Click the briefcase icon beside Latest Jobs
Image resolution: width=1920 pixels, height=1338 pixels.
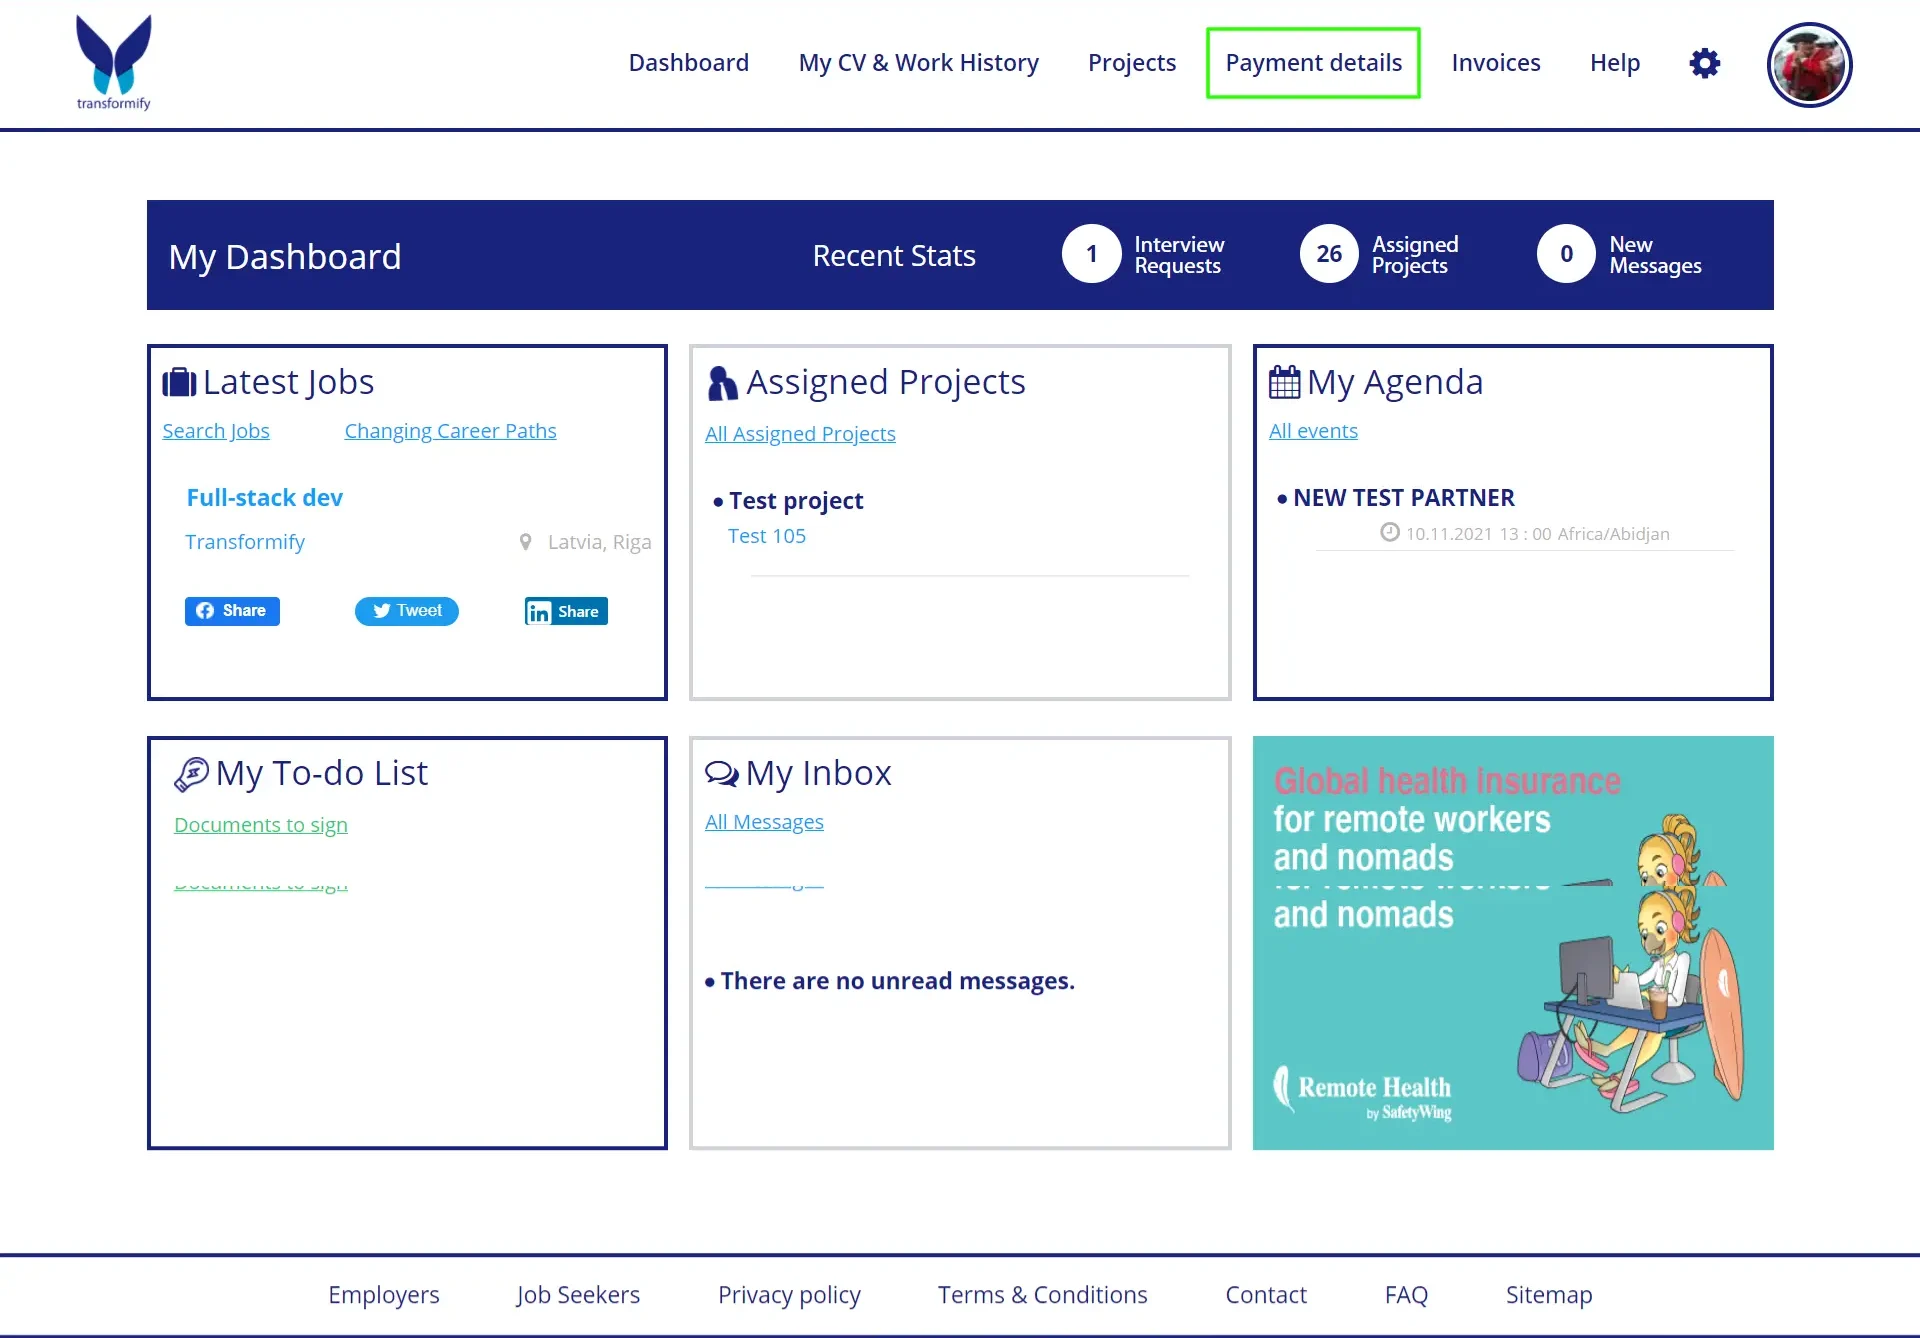(x=180, y=382)
